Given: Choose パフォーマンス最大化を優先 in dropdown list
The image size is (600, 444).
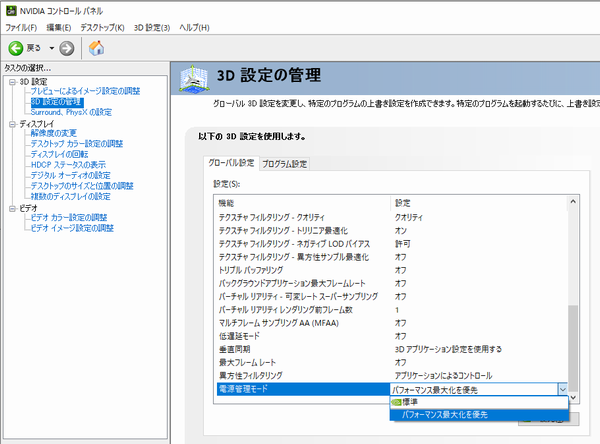Looking at the screenshot, I should click(479, 415).
